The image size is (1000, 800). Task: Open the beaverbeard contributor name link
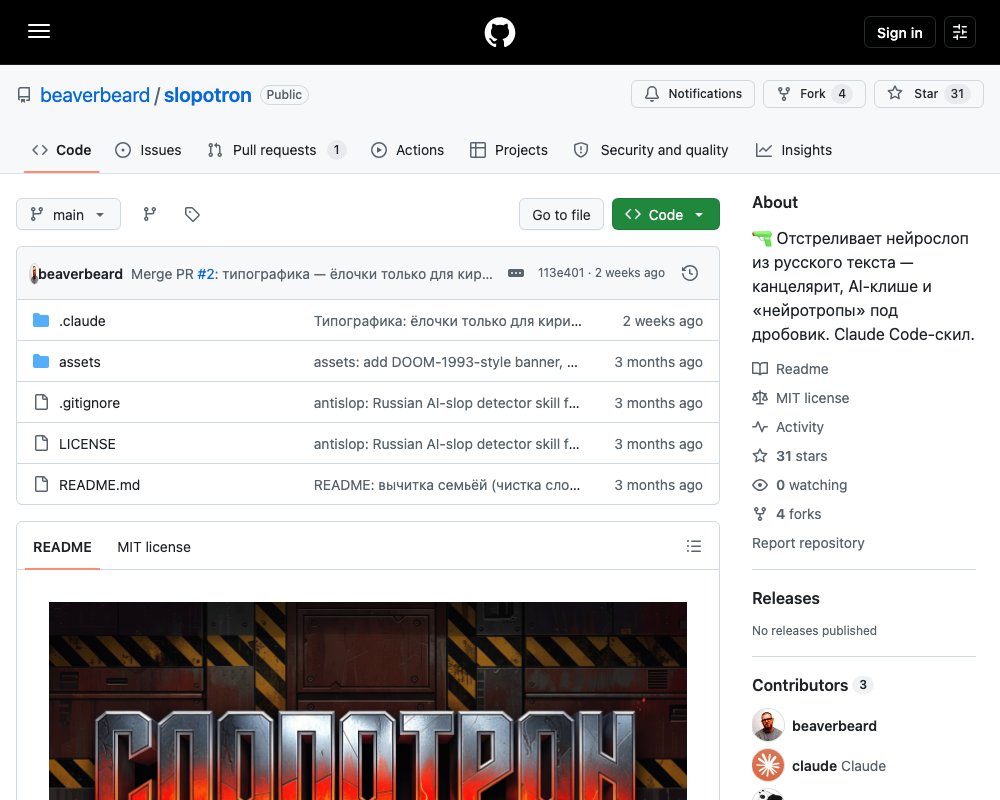(834, 726)
